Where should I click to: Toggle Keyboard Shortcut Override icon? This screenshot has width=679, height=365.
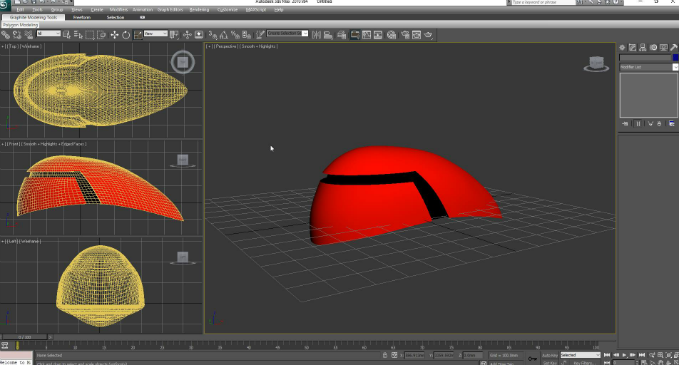[199, 35]
